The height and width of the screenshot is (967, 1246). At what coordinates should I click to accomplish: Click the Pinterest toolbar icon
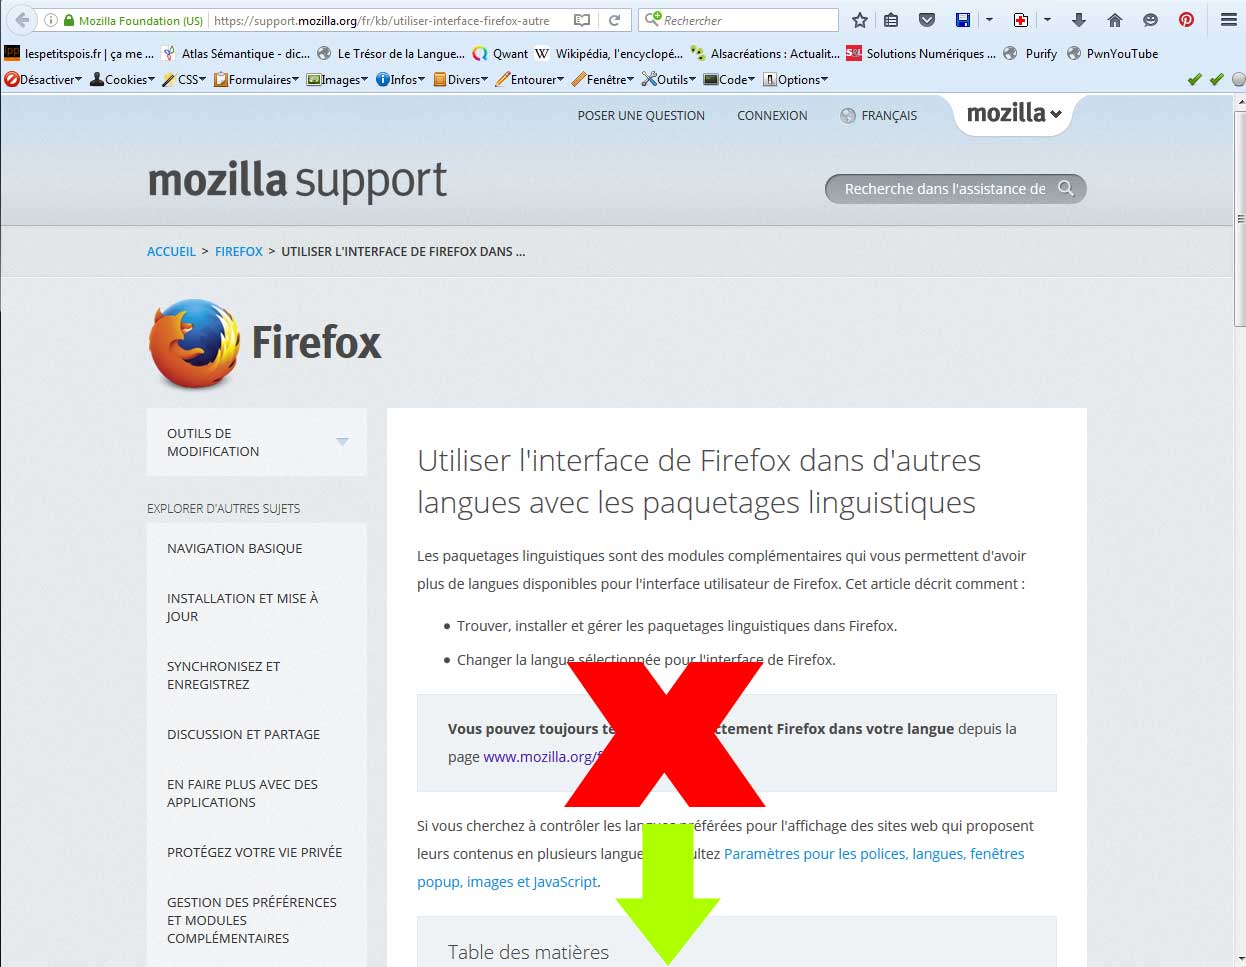pos(1186,20)
